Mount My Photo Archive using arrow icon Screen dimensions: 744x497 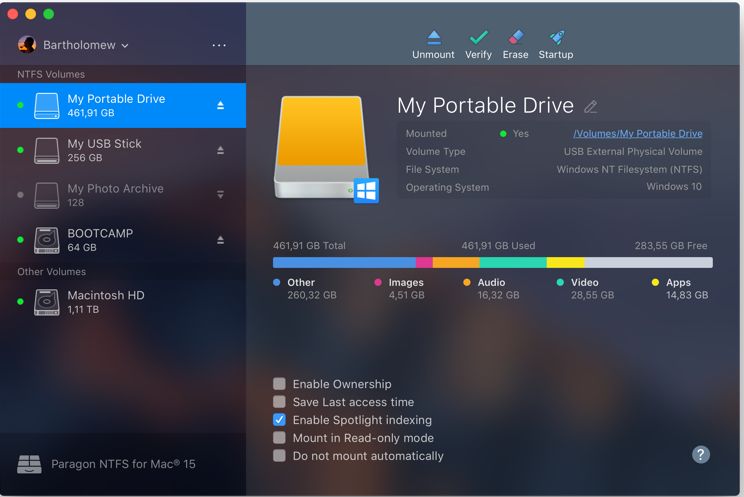220,195
